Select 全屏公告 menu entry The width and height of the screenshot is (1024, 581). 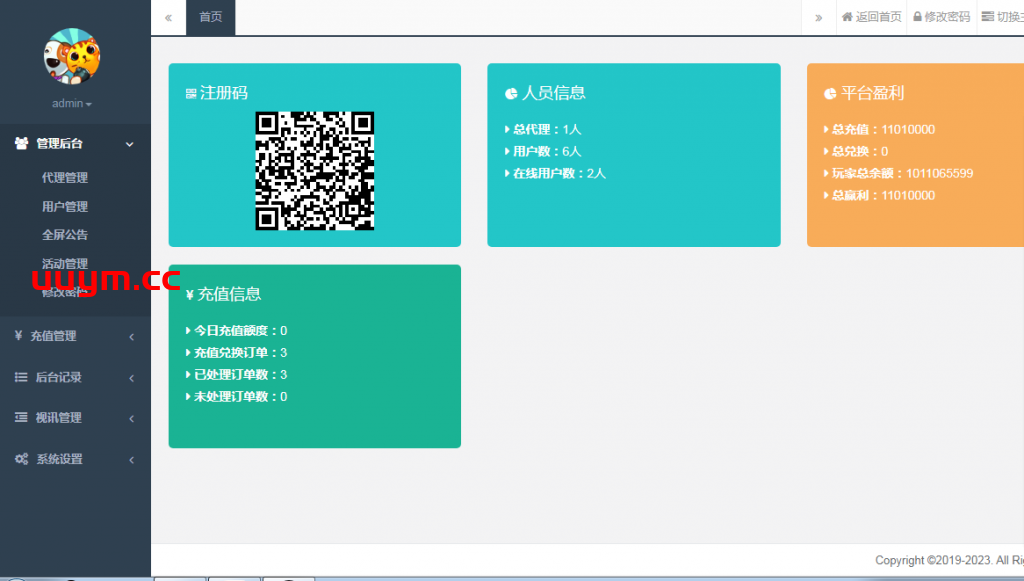[65, 235]
